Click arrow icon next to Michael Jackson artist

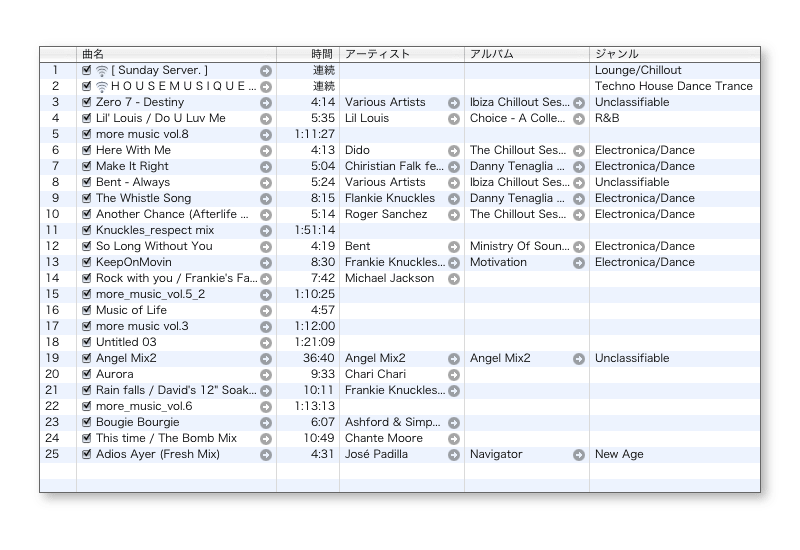(454, 279)
